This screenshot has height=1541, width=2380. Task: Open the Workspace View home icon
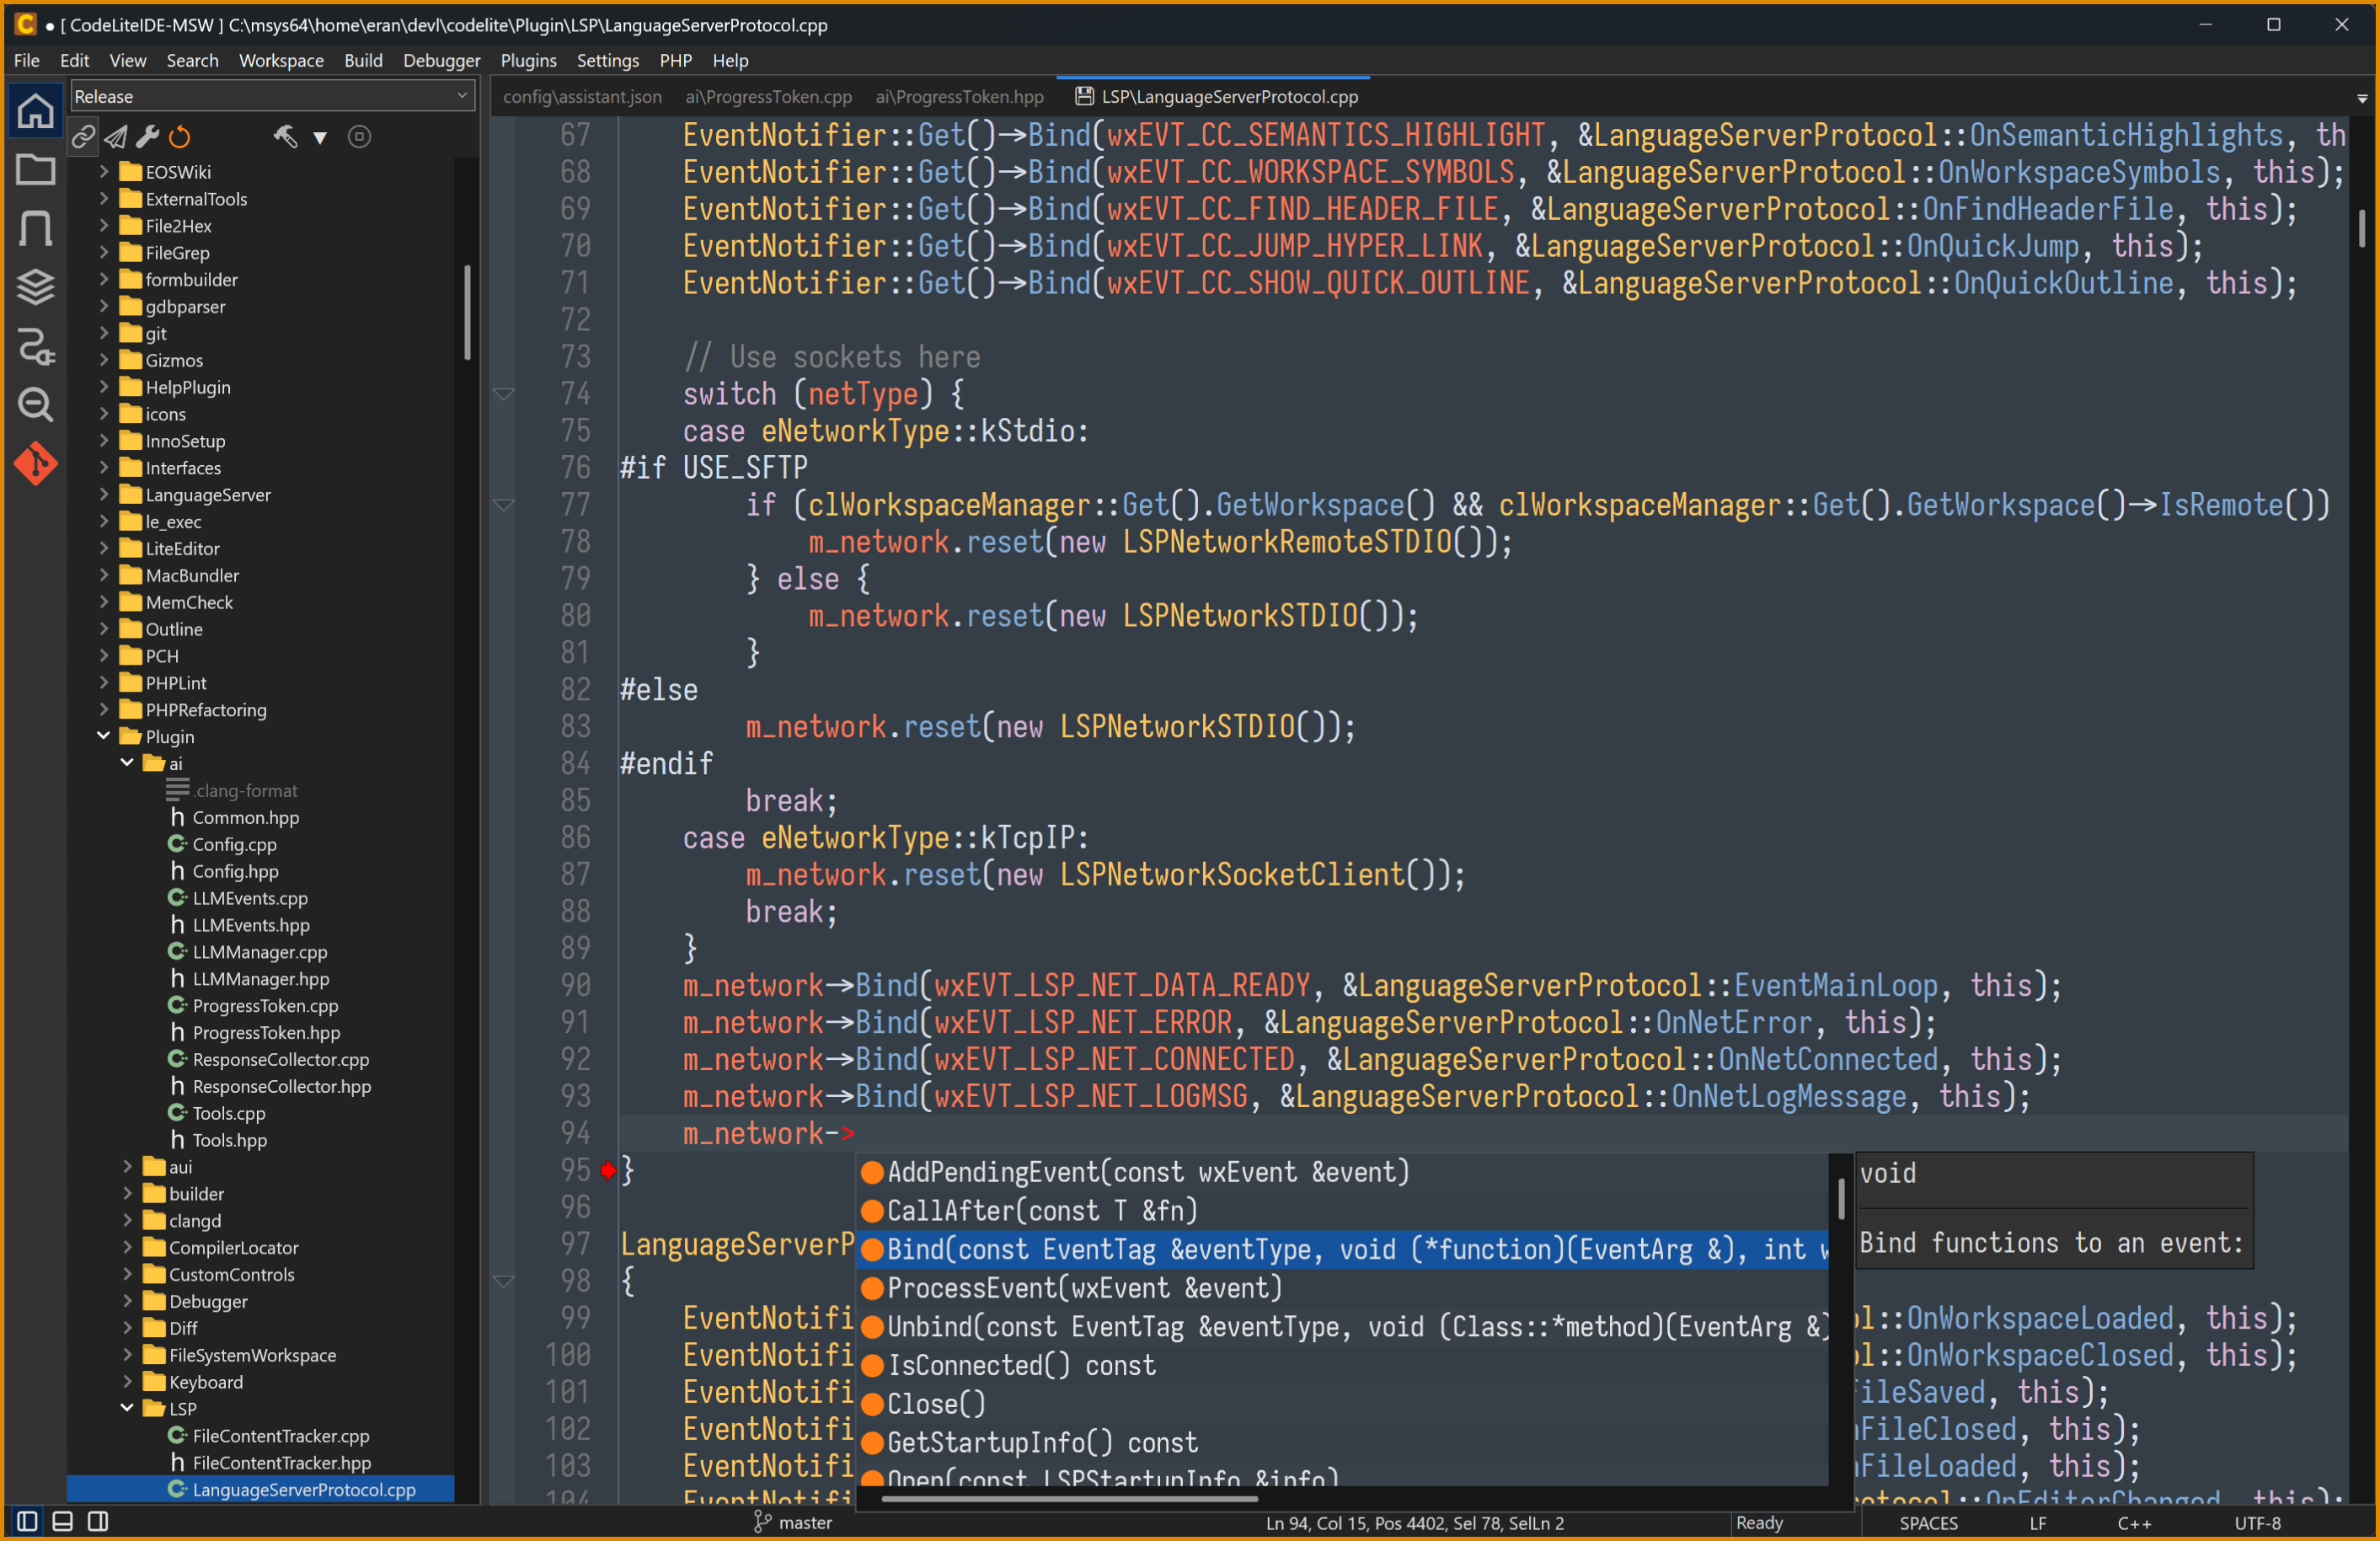[x=35, y=112]
